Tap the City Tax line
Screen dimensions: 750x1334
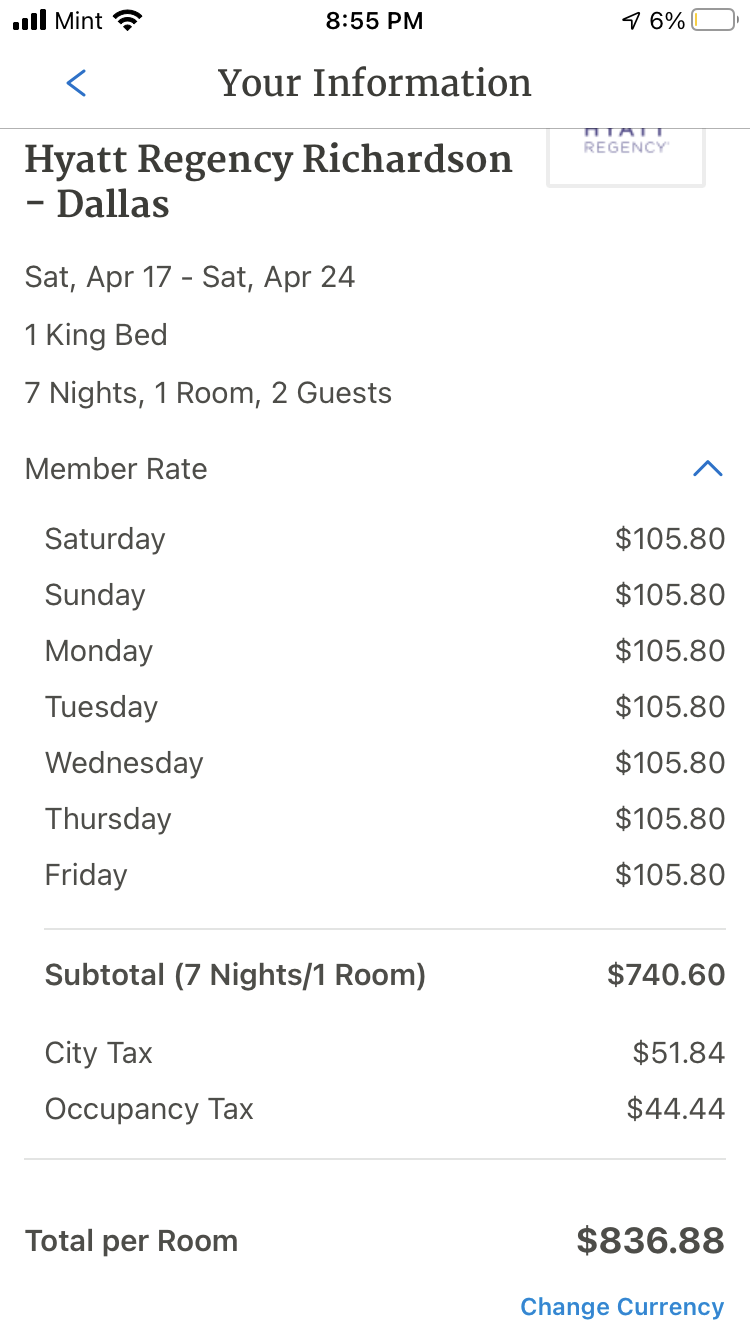[x=385, y=1053]
